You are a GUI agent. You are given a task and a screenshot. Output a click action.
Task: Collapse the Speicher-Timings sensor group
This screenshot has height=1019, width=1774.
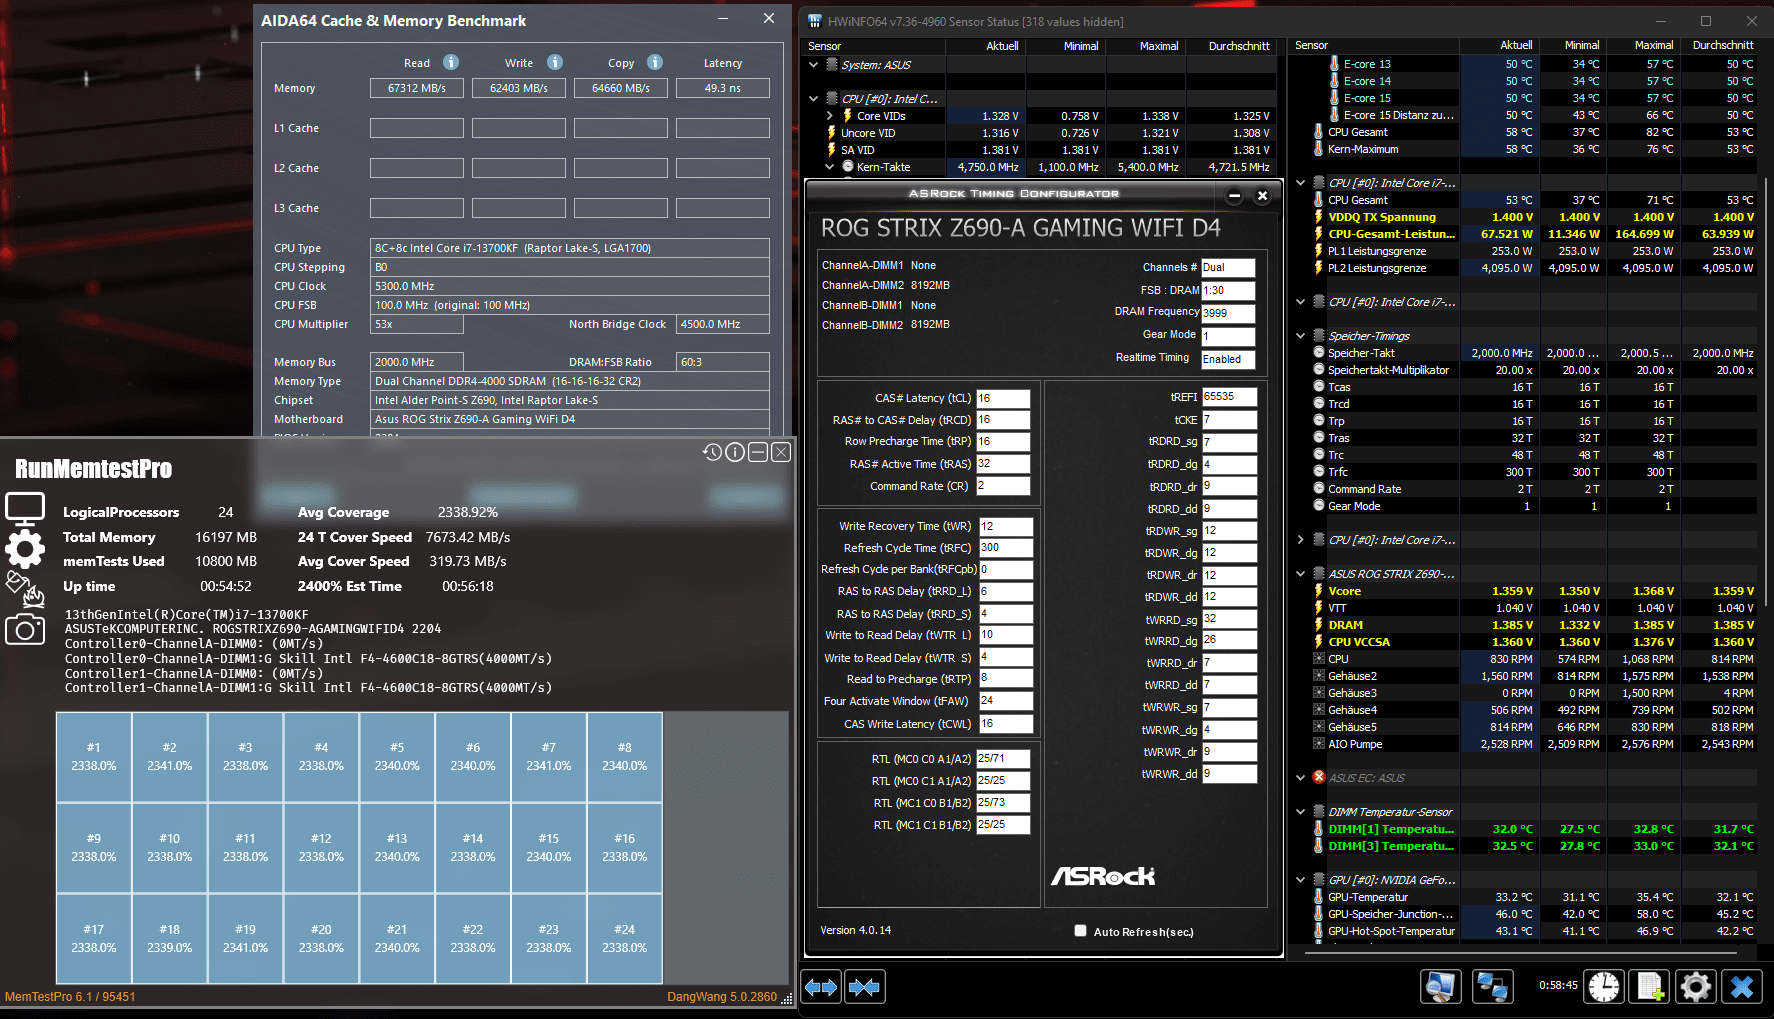[1300, 336]
